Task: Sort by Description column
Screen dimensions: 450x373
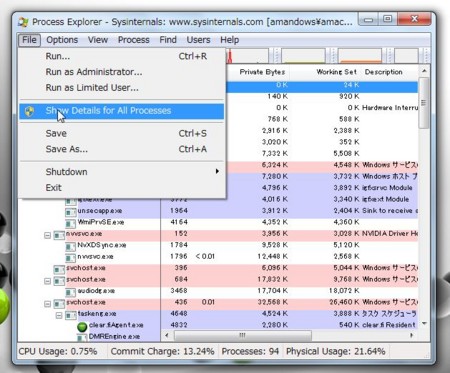Action: 390,72
